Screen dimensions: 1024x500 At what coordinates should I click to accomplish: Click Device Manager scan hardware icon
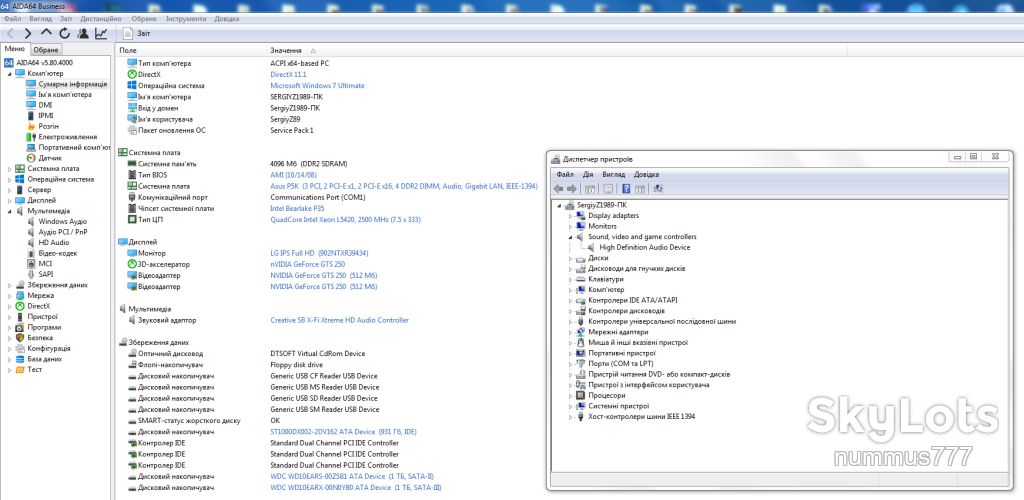tap(658, 189)
